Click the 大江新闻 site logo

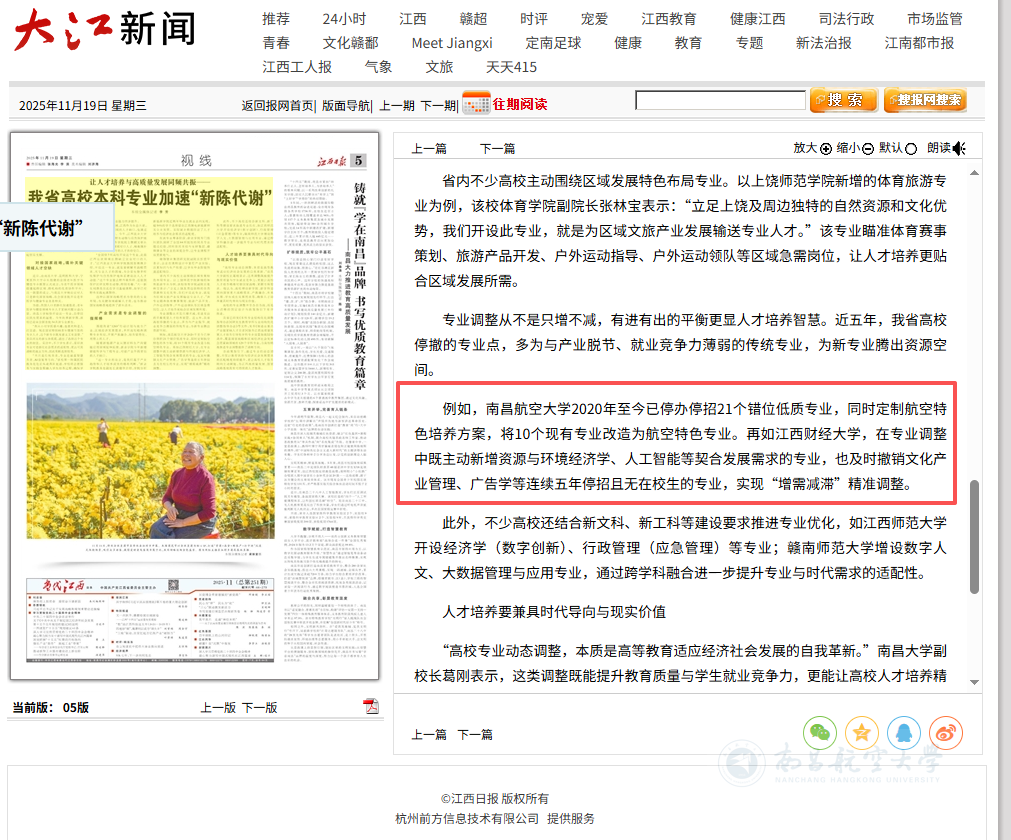(105, 30)
